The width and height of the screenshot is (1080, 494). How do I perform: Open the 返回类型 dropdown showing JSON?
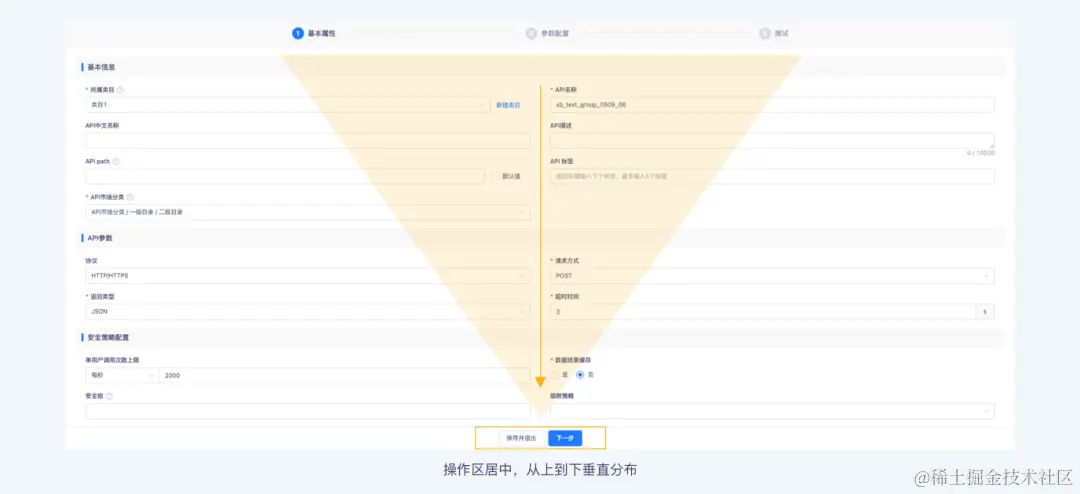308,311
